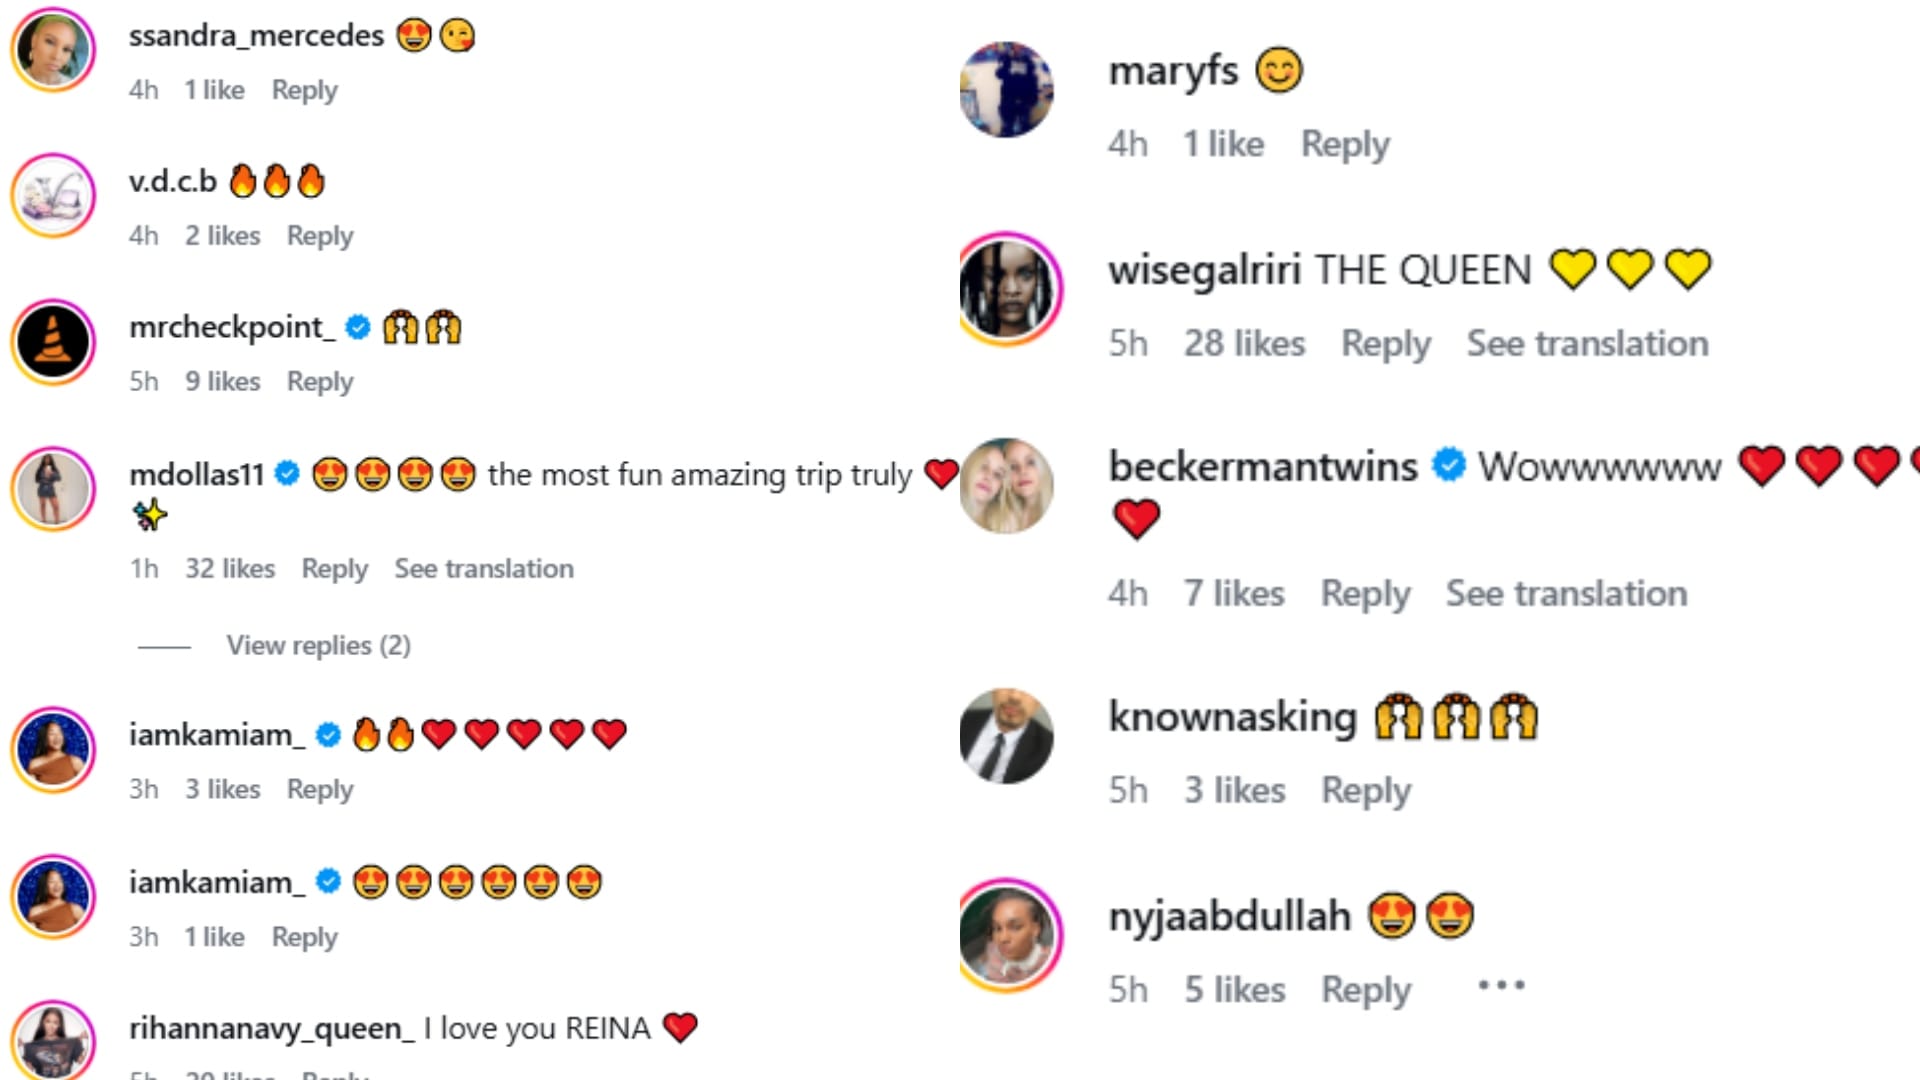Reply to wisegalriri's THE QUEEN comment
Screen dimensions: 1920x1080
(1385, 344)
